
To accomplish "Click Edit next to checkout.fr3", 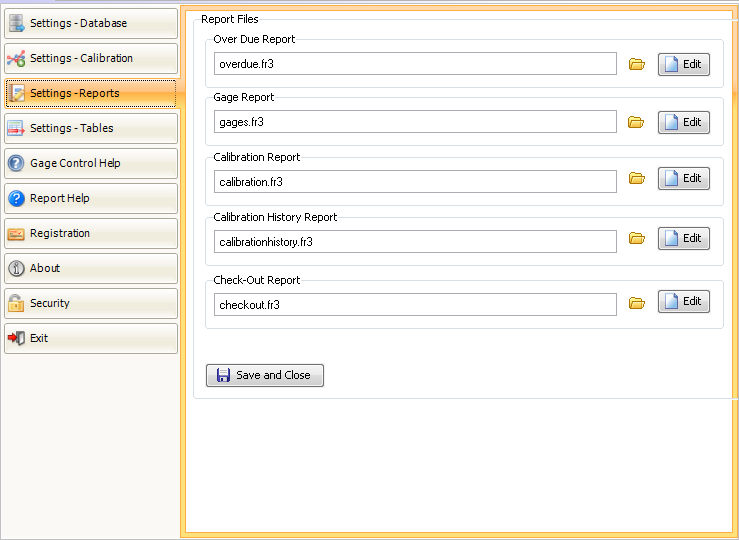I will [683, 302].
